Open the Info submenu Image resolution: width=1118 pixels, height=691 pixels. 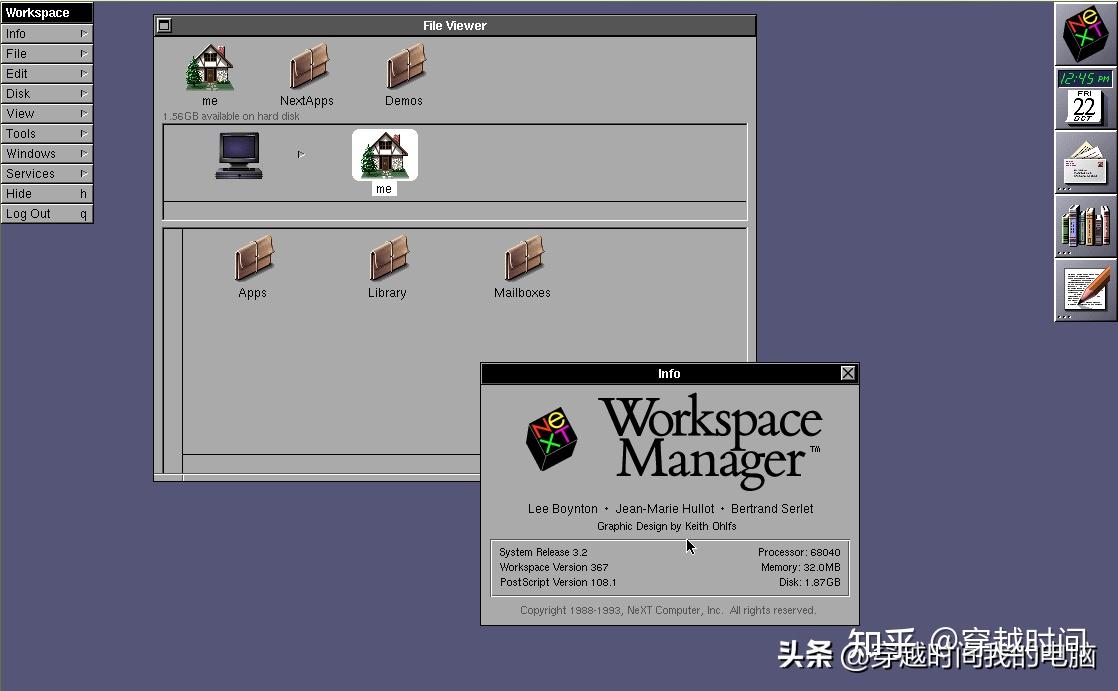[47, 34]
